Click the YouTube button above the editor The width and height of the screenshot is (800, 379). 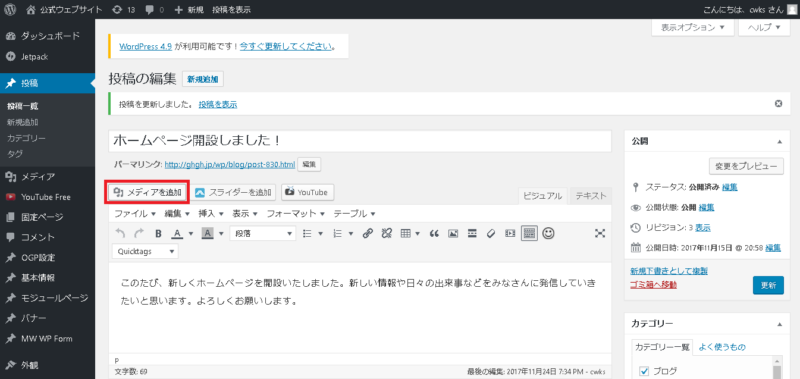[308, 192]
